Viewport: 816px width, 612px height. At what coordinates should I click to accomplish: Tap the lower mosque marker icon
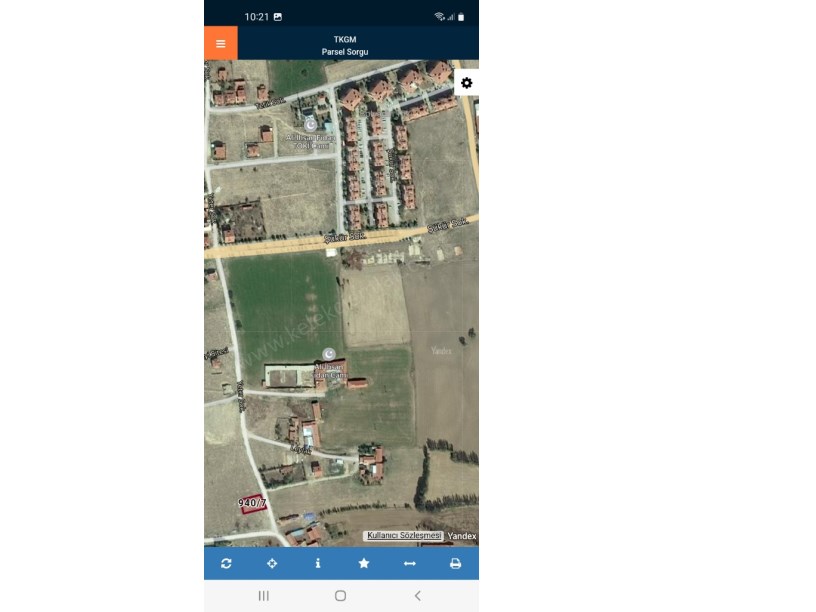[329, 354]
